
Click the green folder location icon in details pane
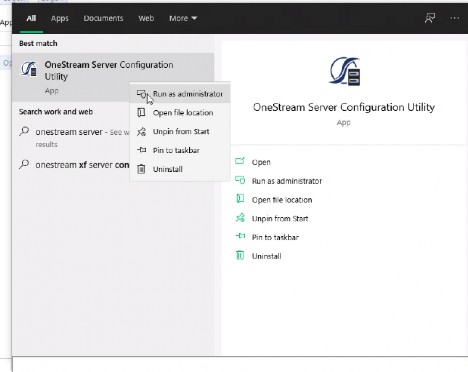click(x=240, y=199)
